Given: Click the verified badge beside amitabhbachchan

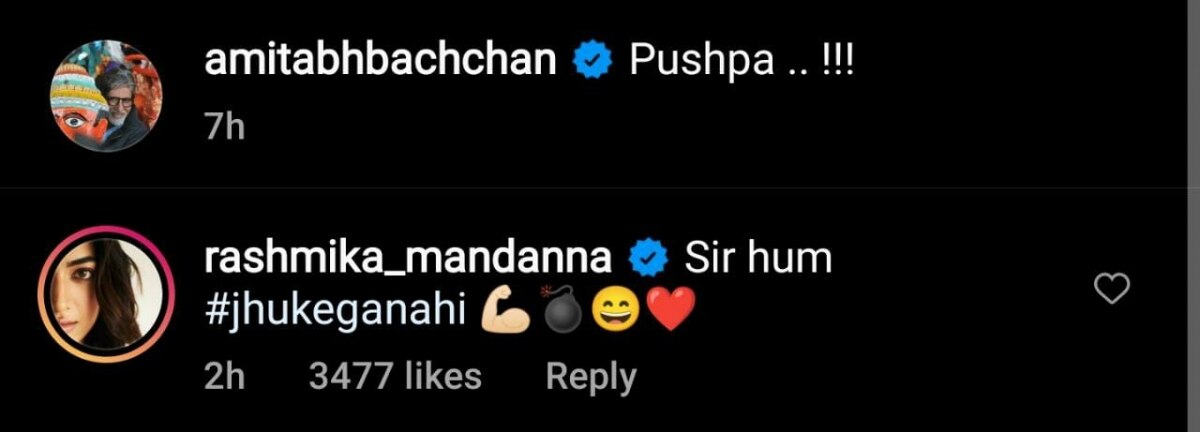Looking at the screenshot, I should point(592,63).
